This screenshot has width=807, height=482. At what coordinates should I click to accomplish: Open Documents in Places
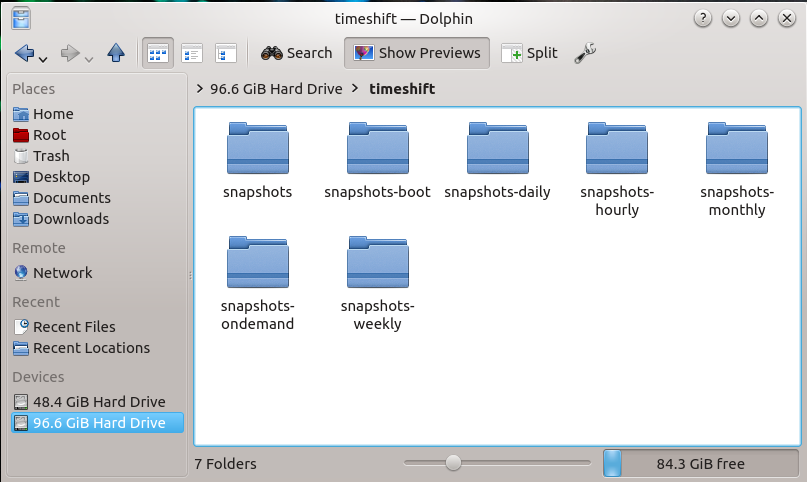[97, 198]
